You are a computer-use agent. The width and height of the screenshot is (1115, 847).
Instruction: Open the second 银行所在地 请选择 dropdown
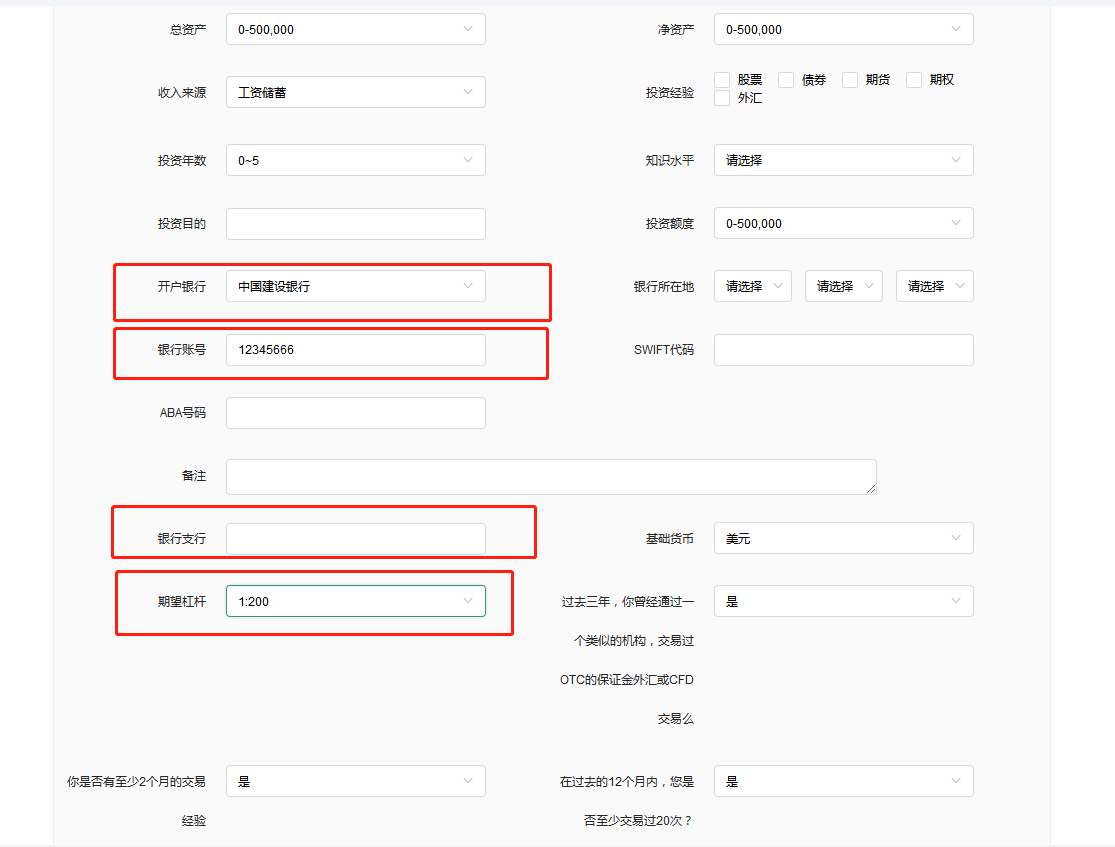843,285
